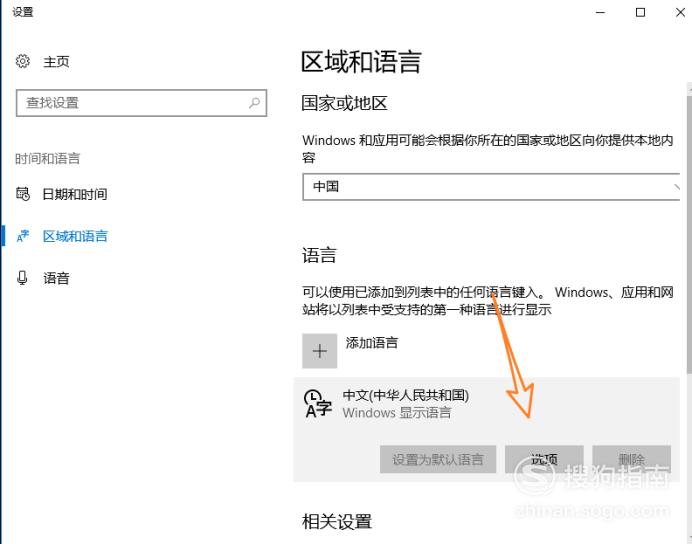The width and height of the screenshot is (692, 544).
Task: Click 设置为默认语言 button
Action: [x=438, y=459]
